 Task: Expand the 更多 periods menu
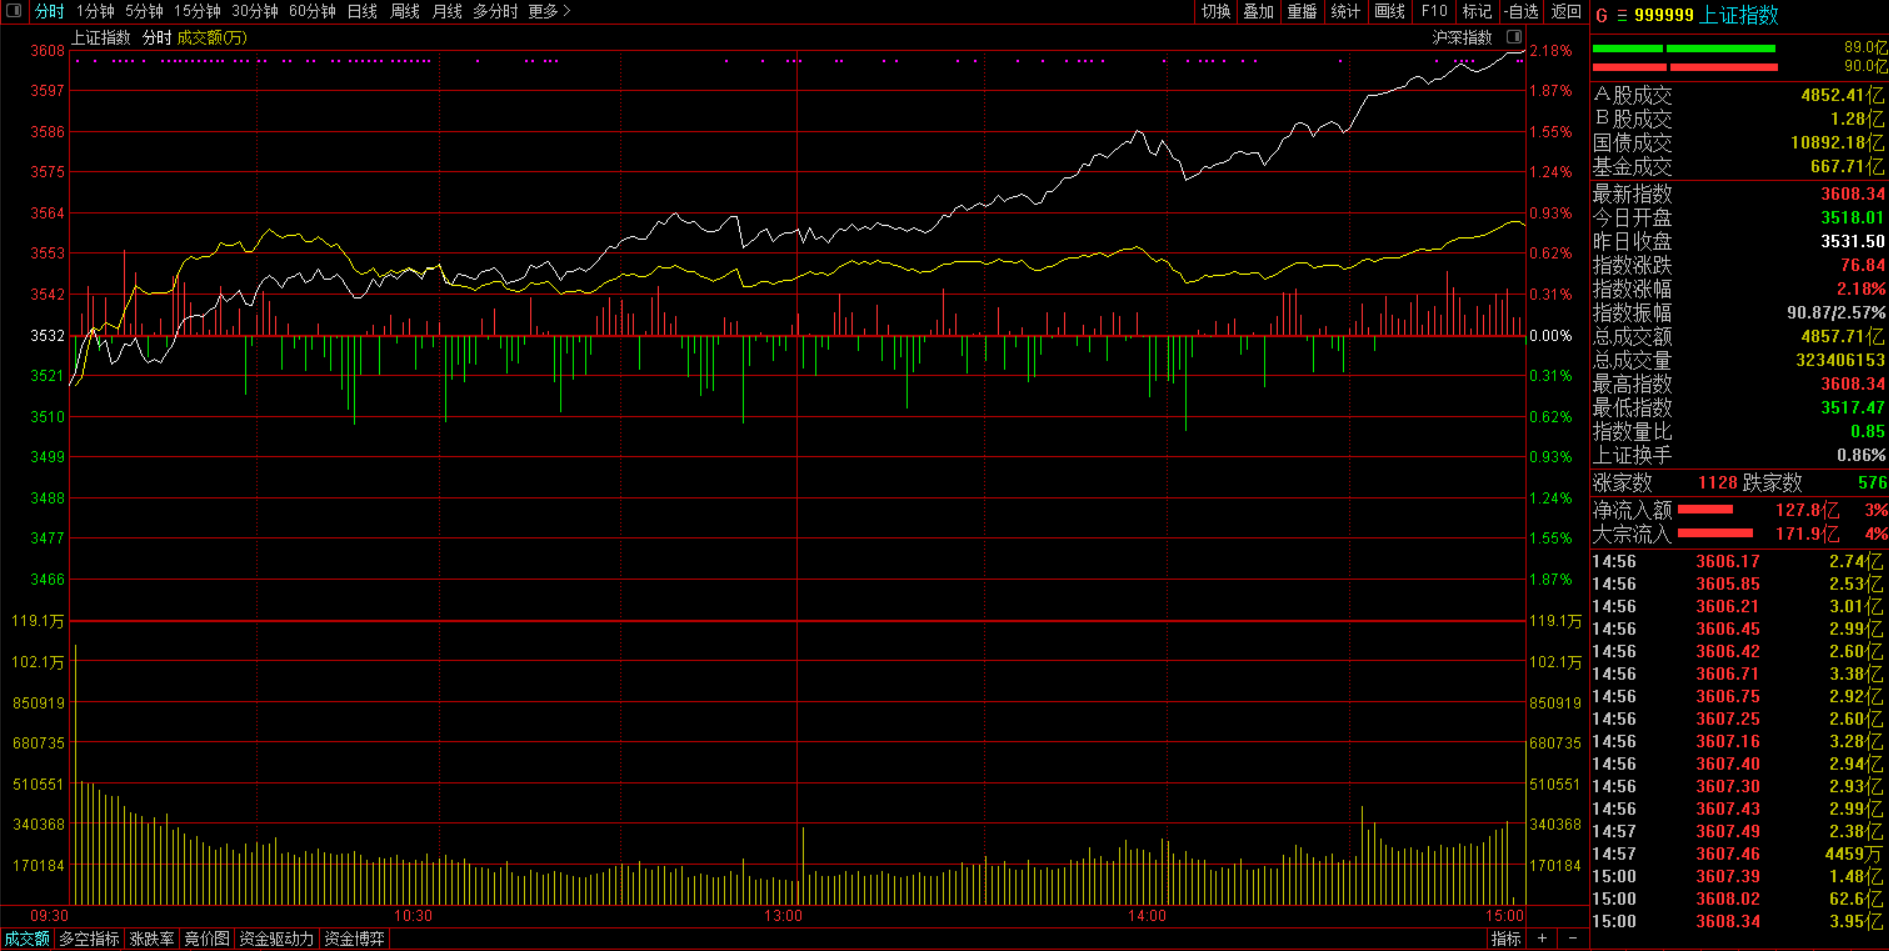pos(549,11)
